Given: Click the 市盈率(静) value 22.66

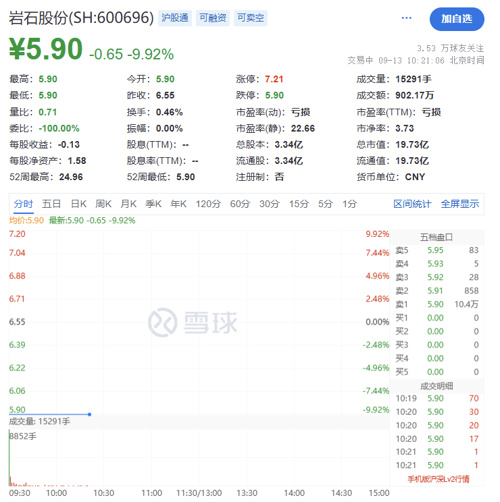Looking at the screenshot, I should click(x=303, y=128).
